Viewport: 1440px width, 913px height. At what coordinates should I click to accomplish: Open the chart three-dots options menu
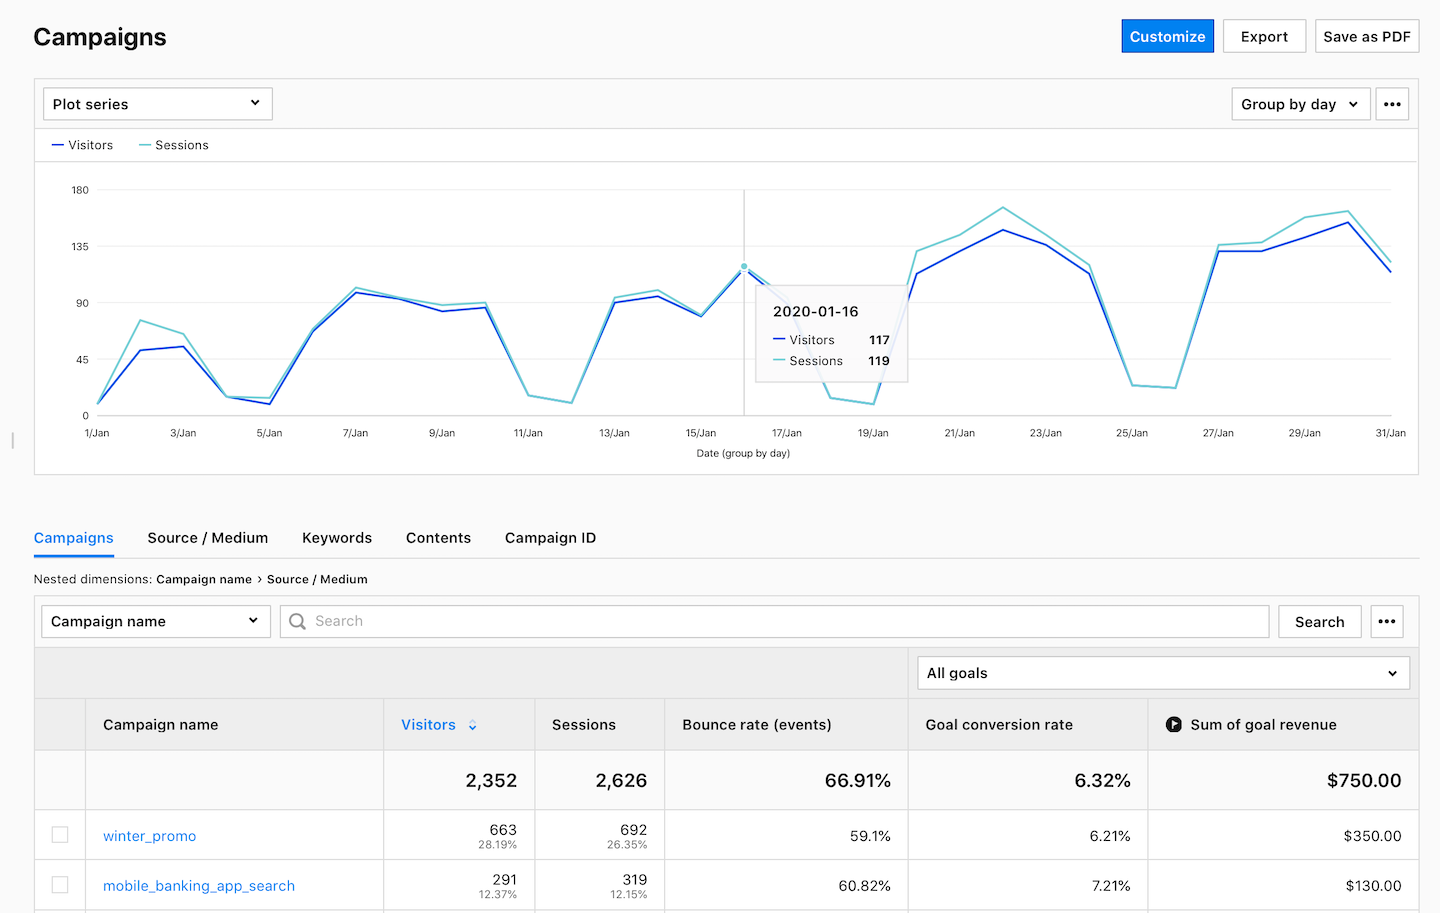coord(1392,104)
